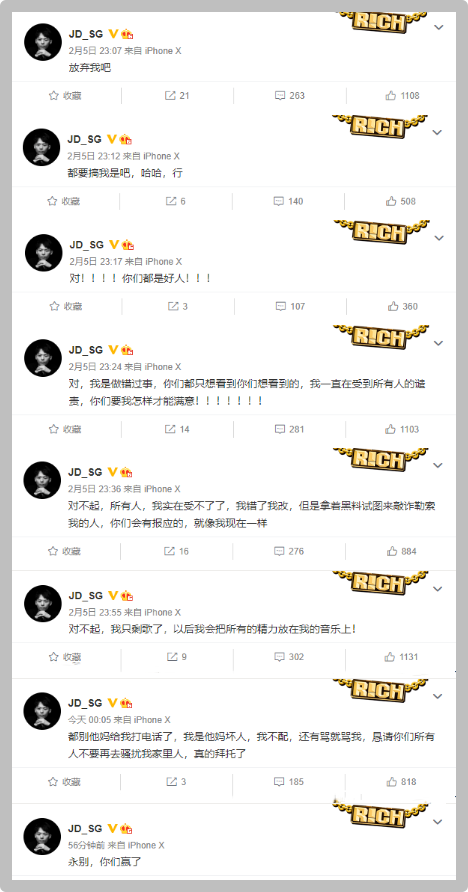Open comments with 276 on 23:36 post
468x892 pixels.
coord(289,551)
